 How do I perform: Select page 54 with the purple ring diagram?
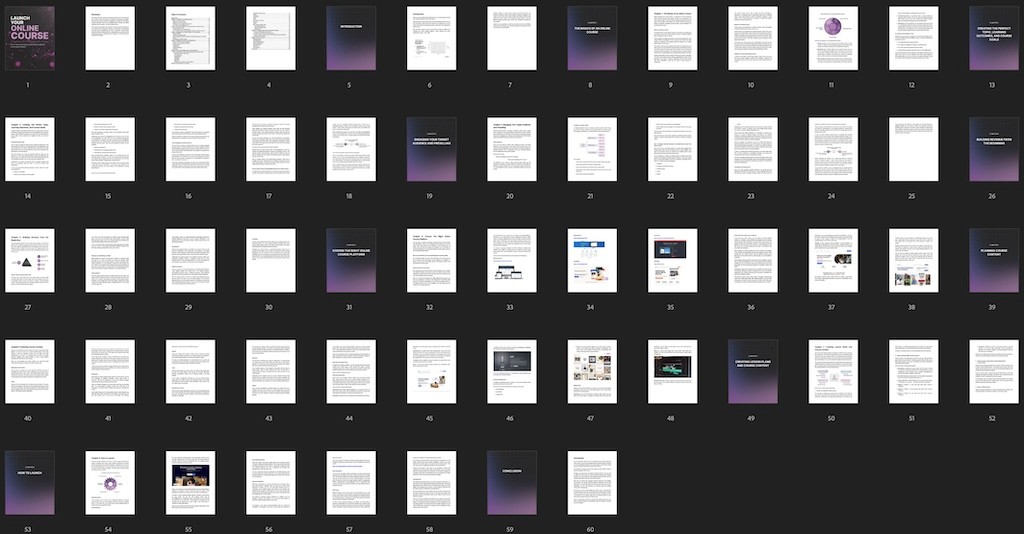tap(110, 482)
